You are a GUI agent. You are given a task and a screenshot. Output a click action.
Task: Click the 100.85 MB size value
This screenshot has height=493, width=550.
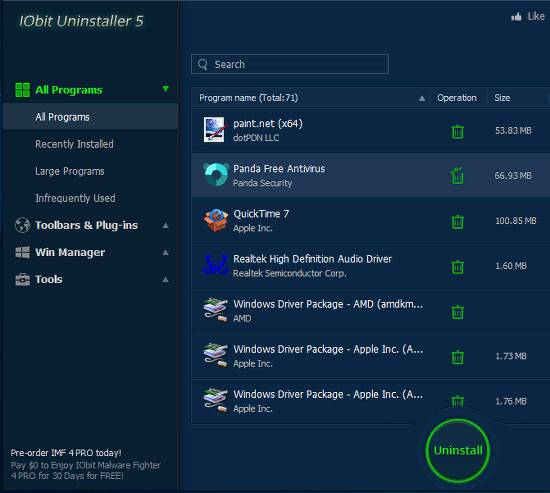pyautogui.click(x=516, y=221)
